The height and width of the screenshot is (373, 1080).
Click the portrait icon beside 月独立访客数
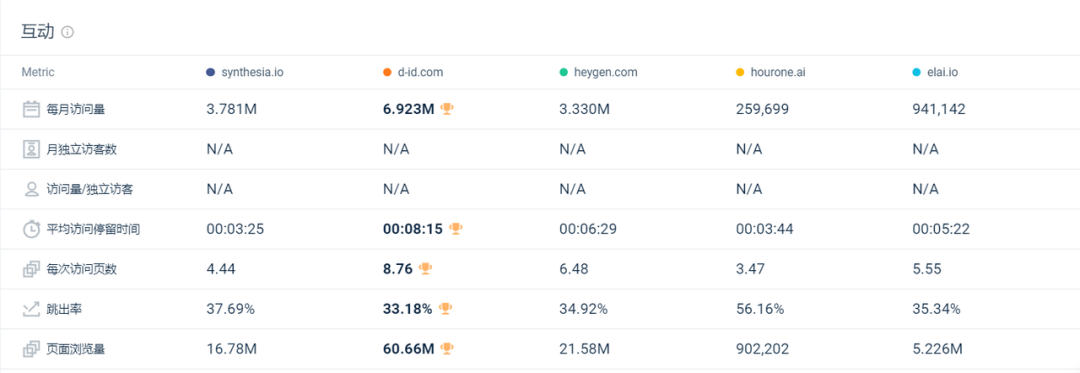tap(31, 149)
